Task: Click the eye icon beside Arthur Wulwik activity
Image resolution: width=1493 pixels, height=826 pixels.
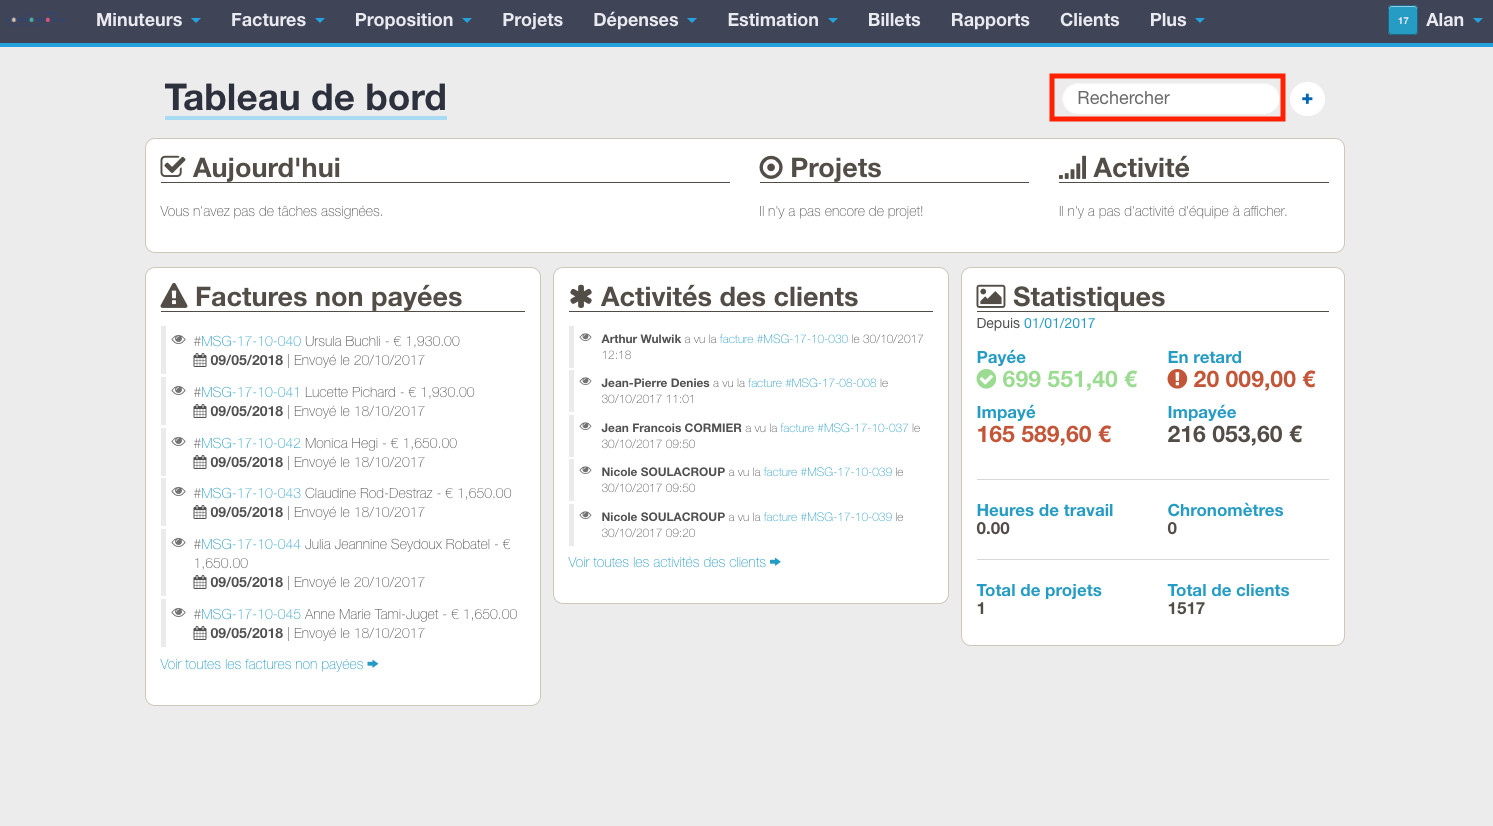Action: pyautogui.click(x=586, y=338)
